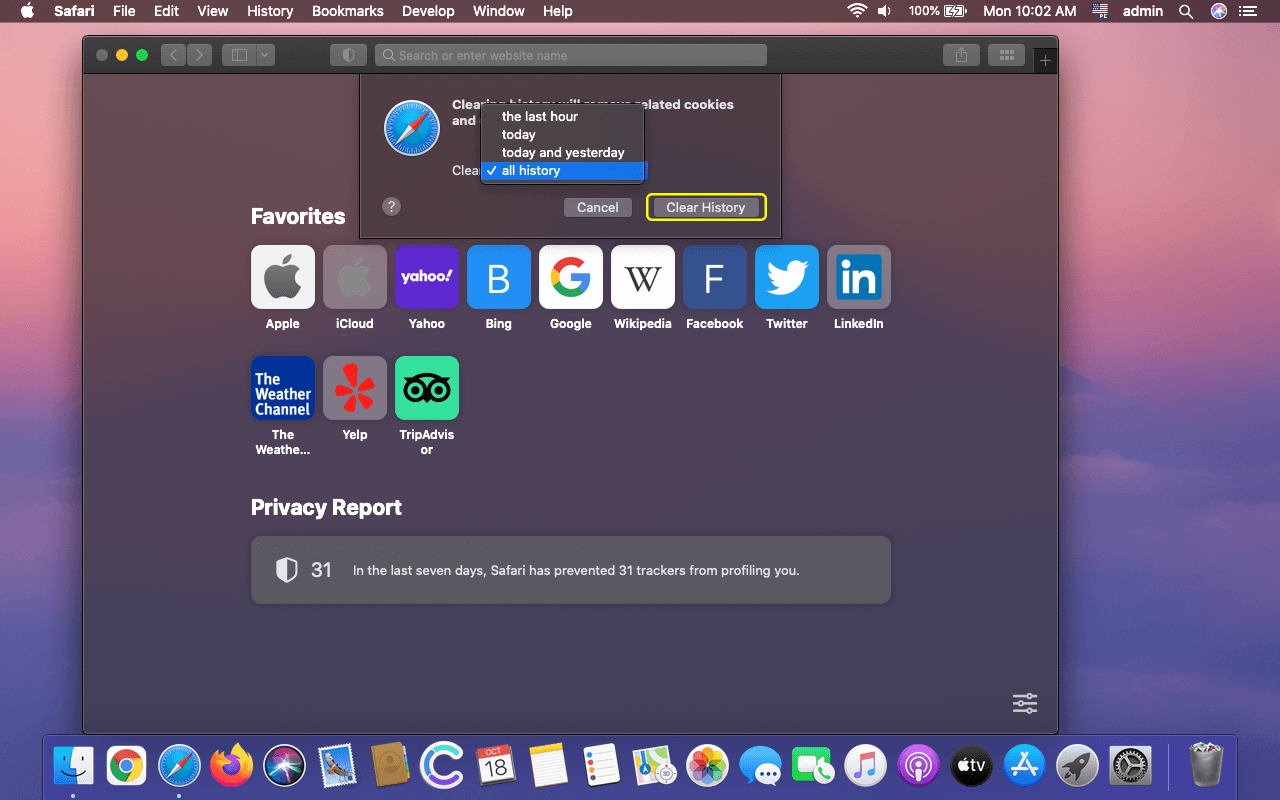Screen dimensions: 1280x800
Task: Open the Twitter favorite
Action: 786,277
